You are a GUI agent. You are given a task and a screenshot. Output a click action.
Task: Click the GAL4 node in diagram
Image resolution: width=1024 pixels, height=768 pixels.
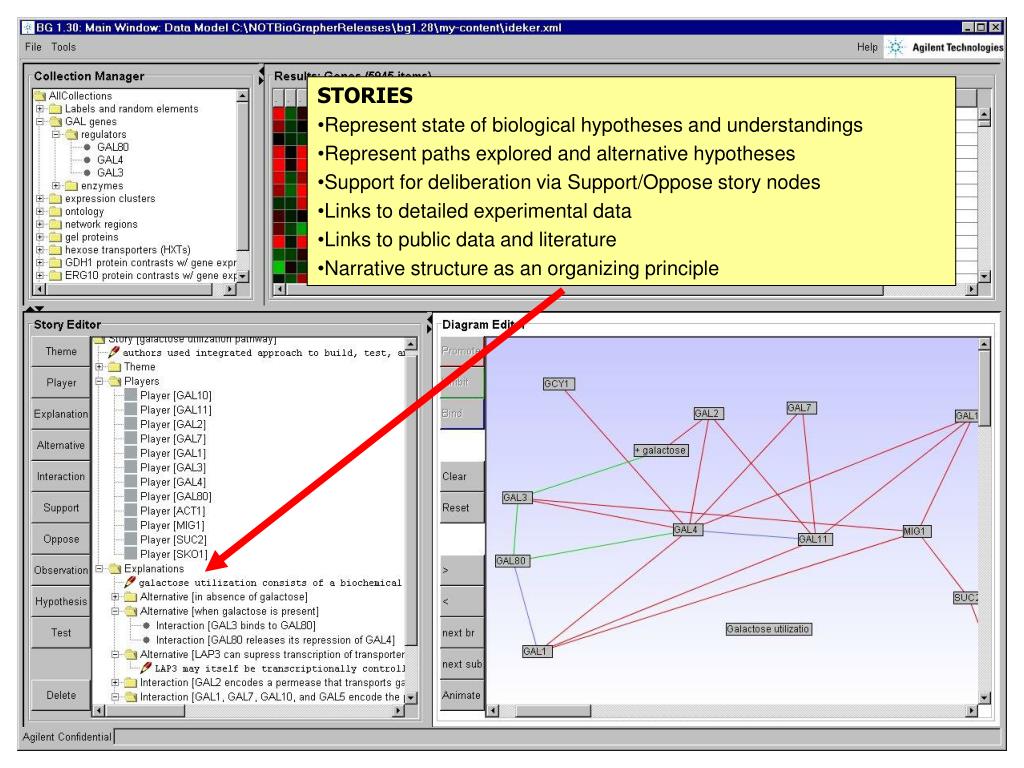point(687,530)
